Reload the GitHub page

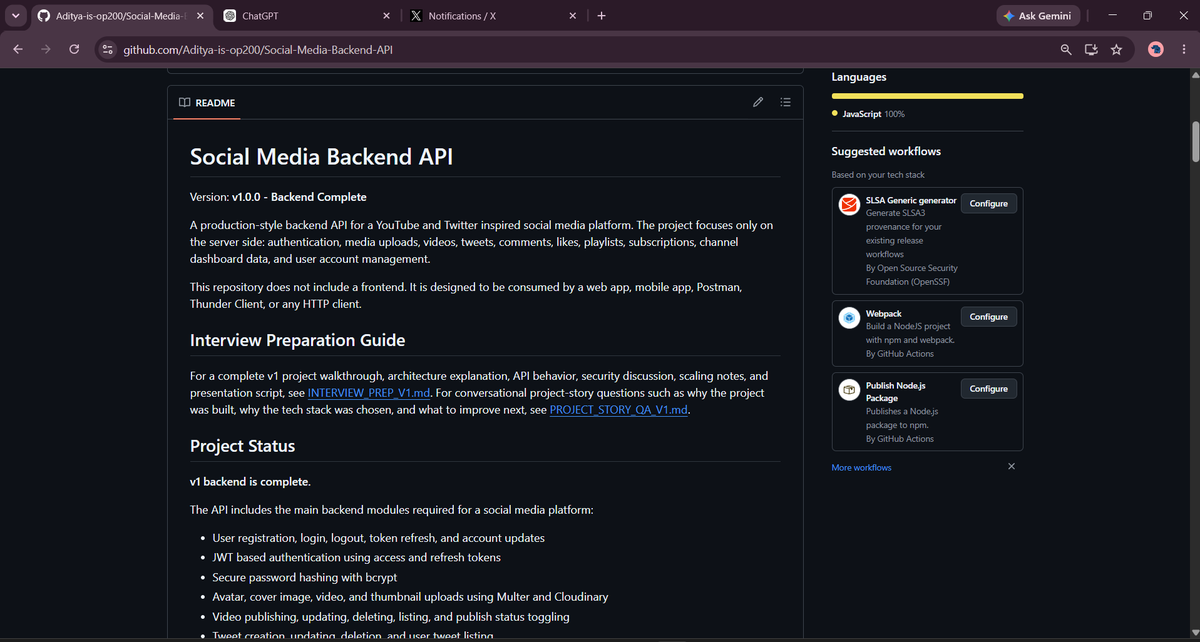(x=74, y=49)
